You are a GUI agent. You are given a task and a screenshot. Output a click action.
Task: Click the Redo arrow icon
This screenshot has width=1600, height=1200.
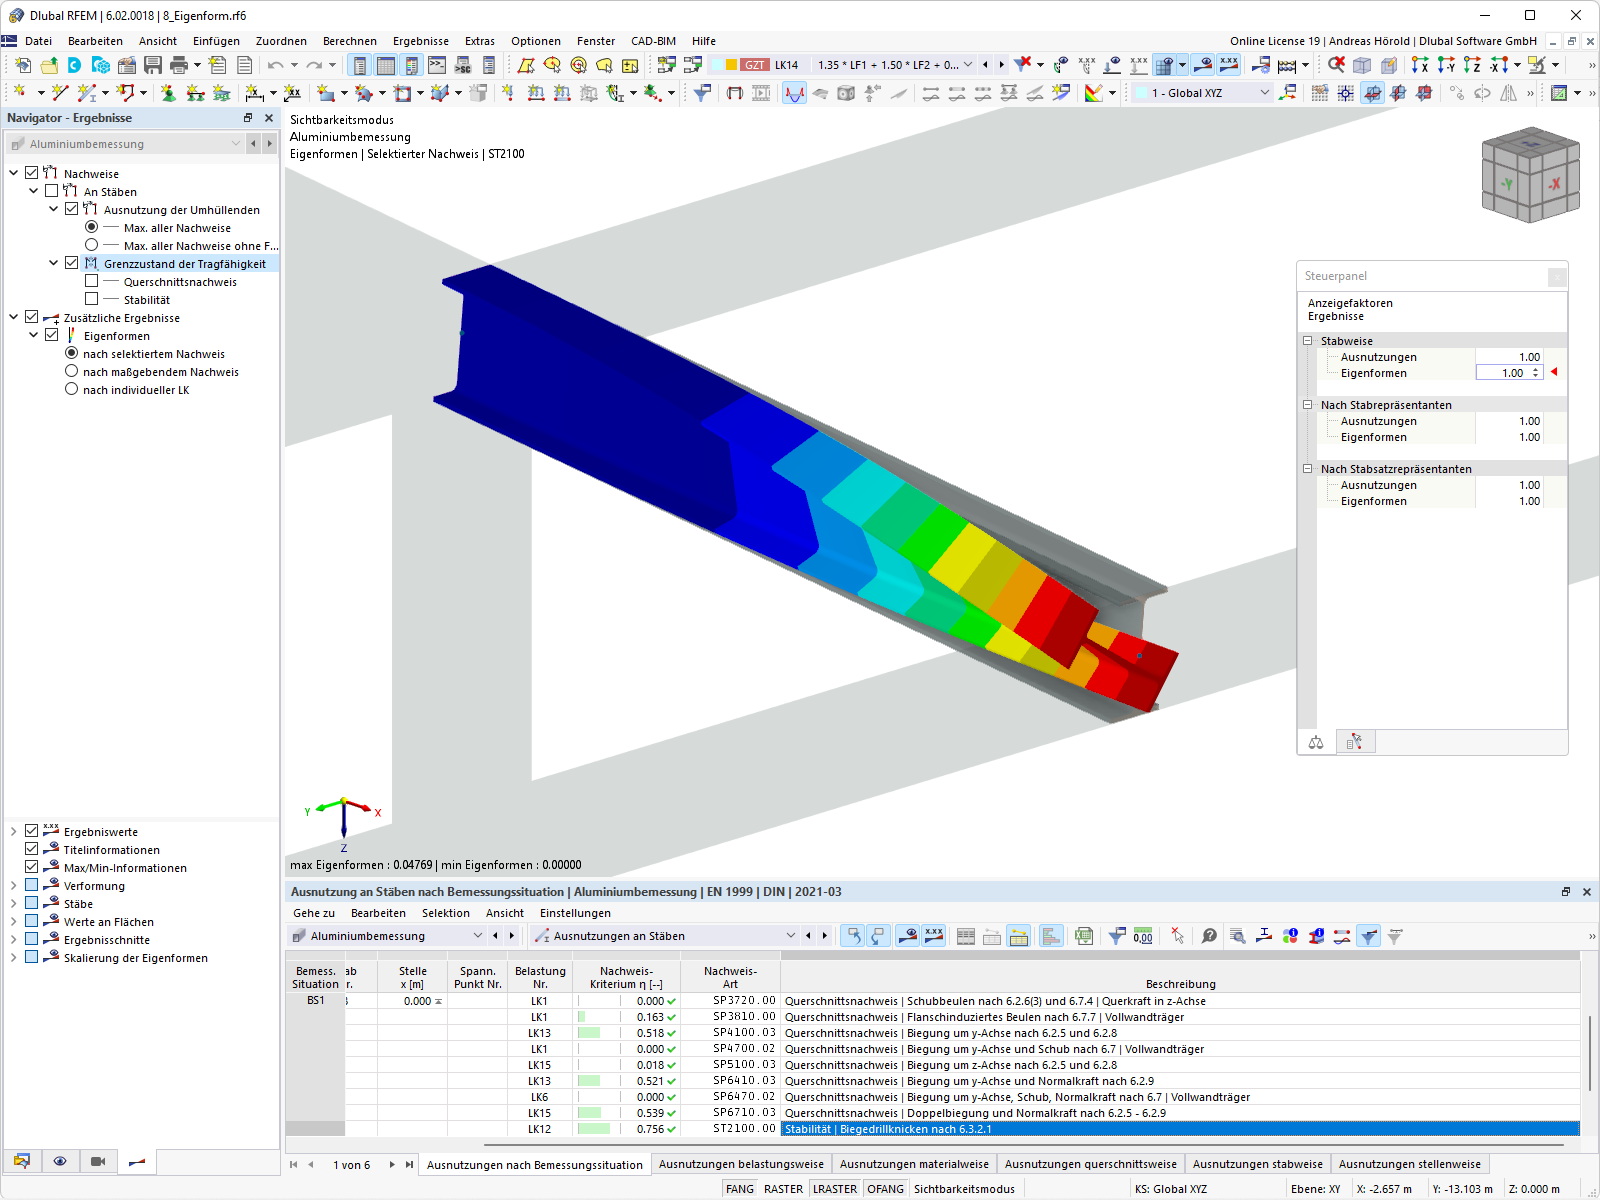(314, 65)
